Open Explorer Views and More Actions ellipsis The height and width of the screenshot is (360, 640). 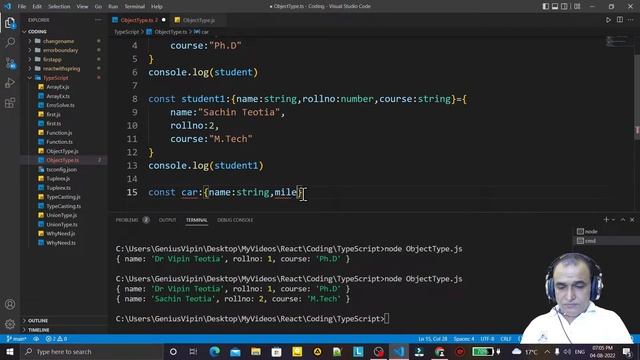point(98,20)
